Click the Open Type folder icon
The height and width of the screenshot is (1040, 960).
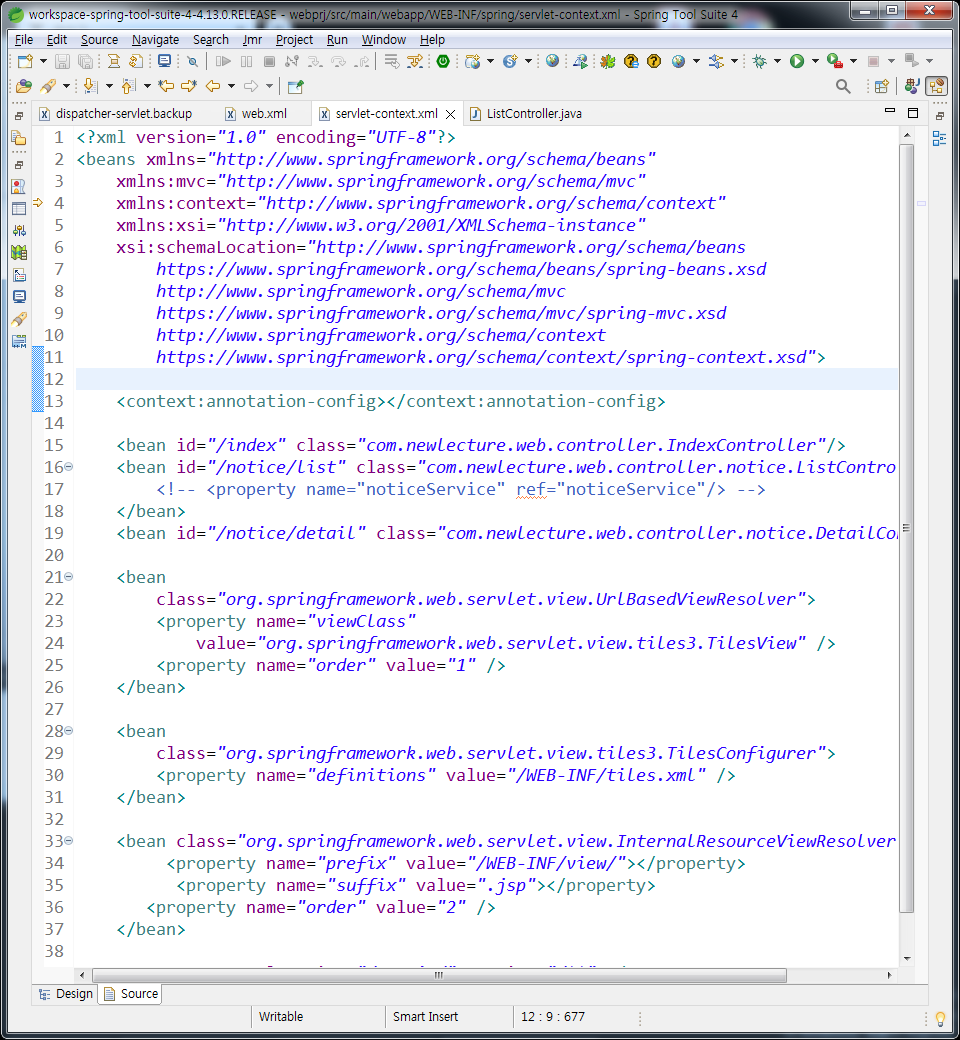24,86
